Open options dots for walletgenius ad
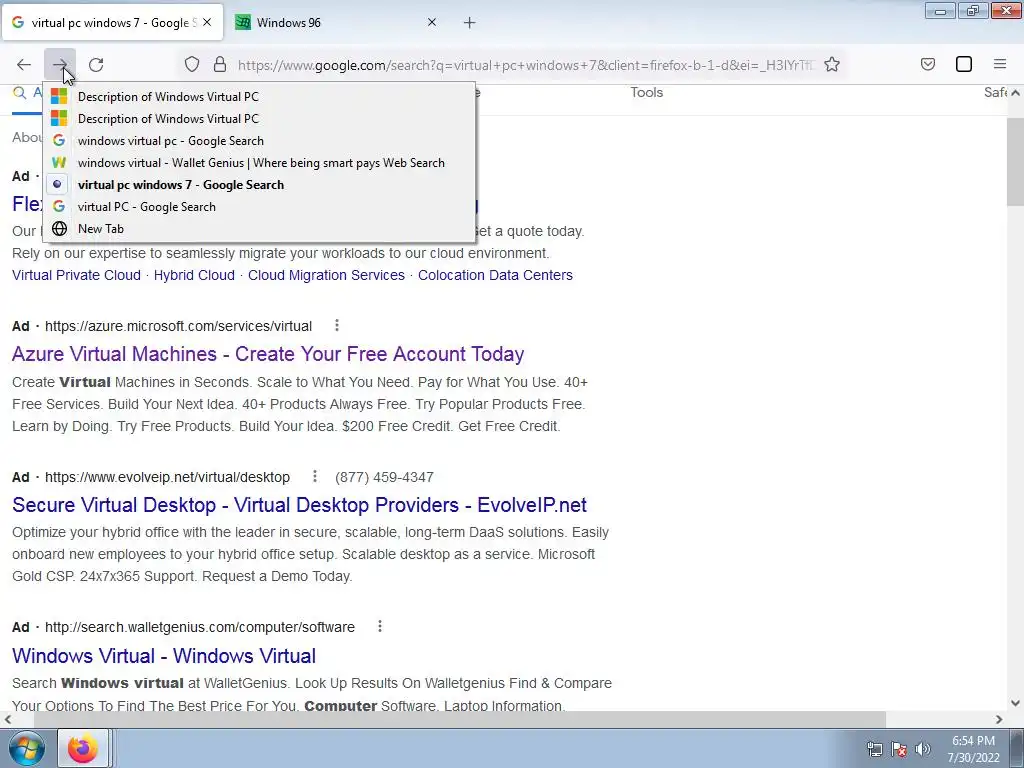 click(x=379, y=627)
